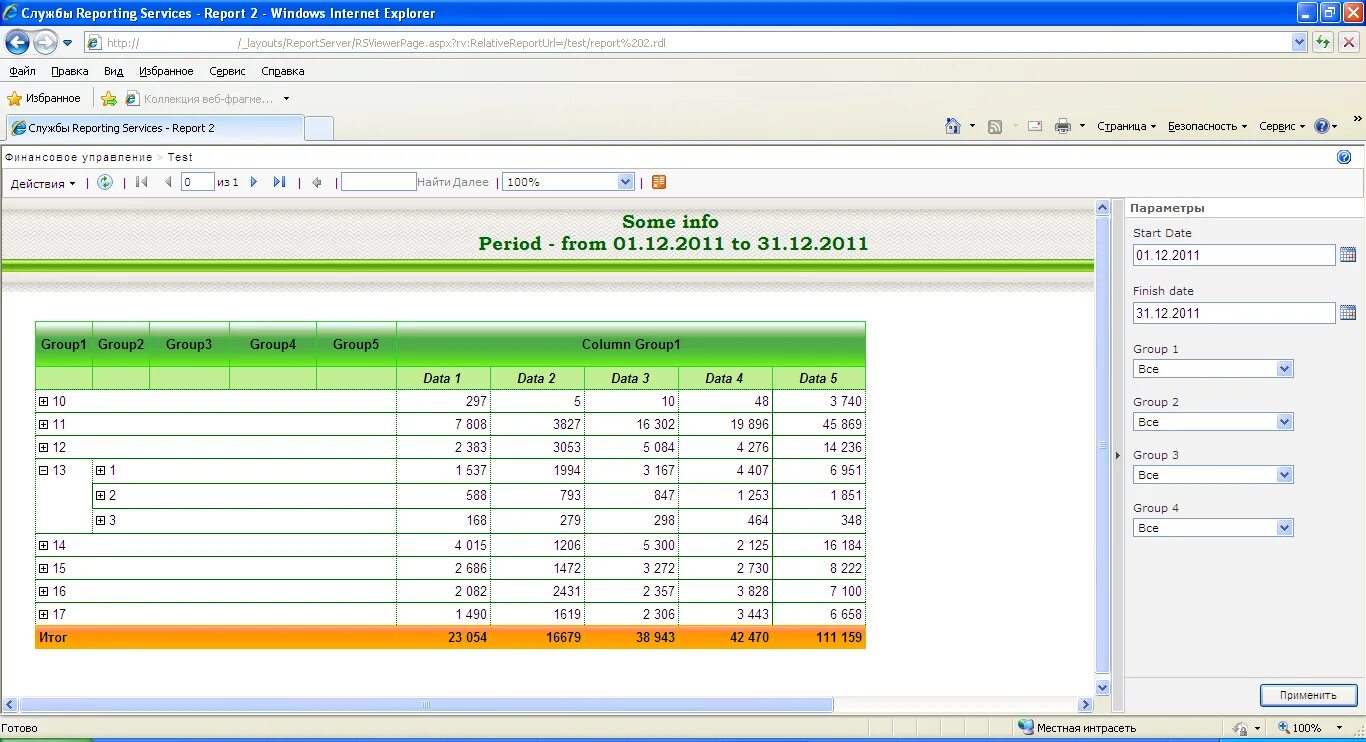
Task: Click the orange data feed export icon
Action: (x=659, y=182)
